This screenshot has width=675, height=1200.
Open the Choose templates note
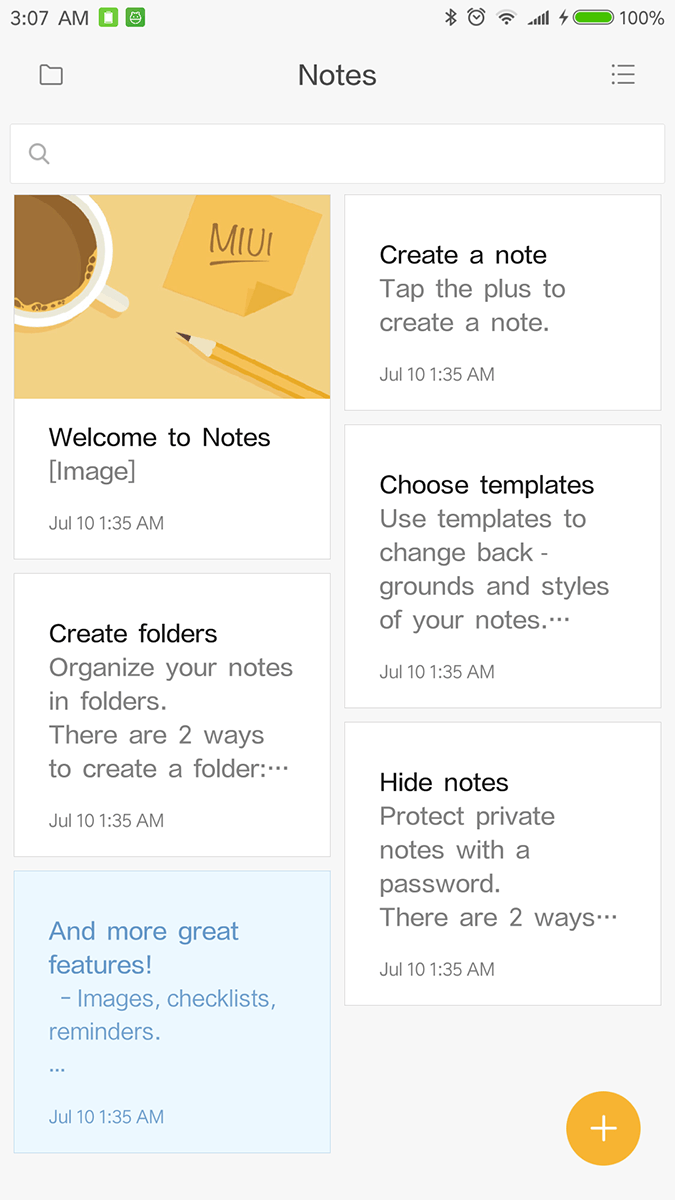tap(502, 566)
